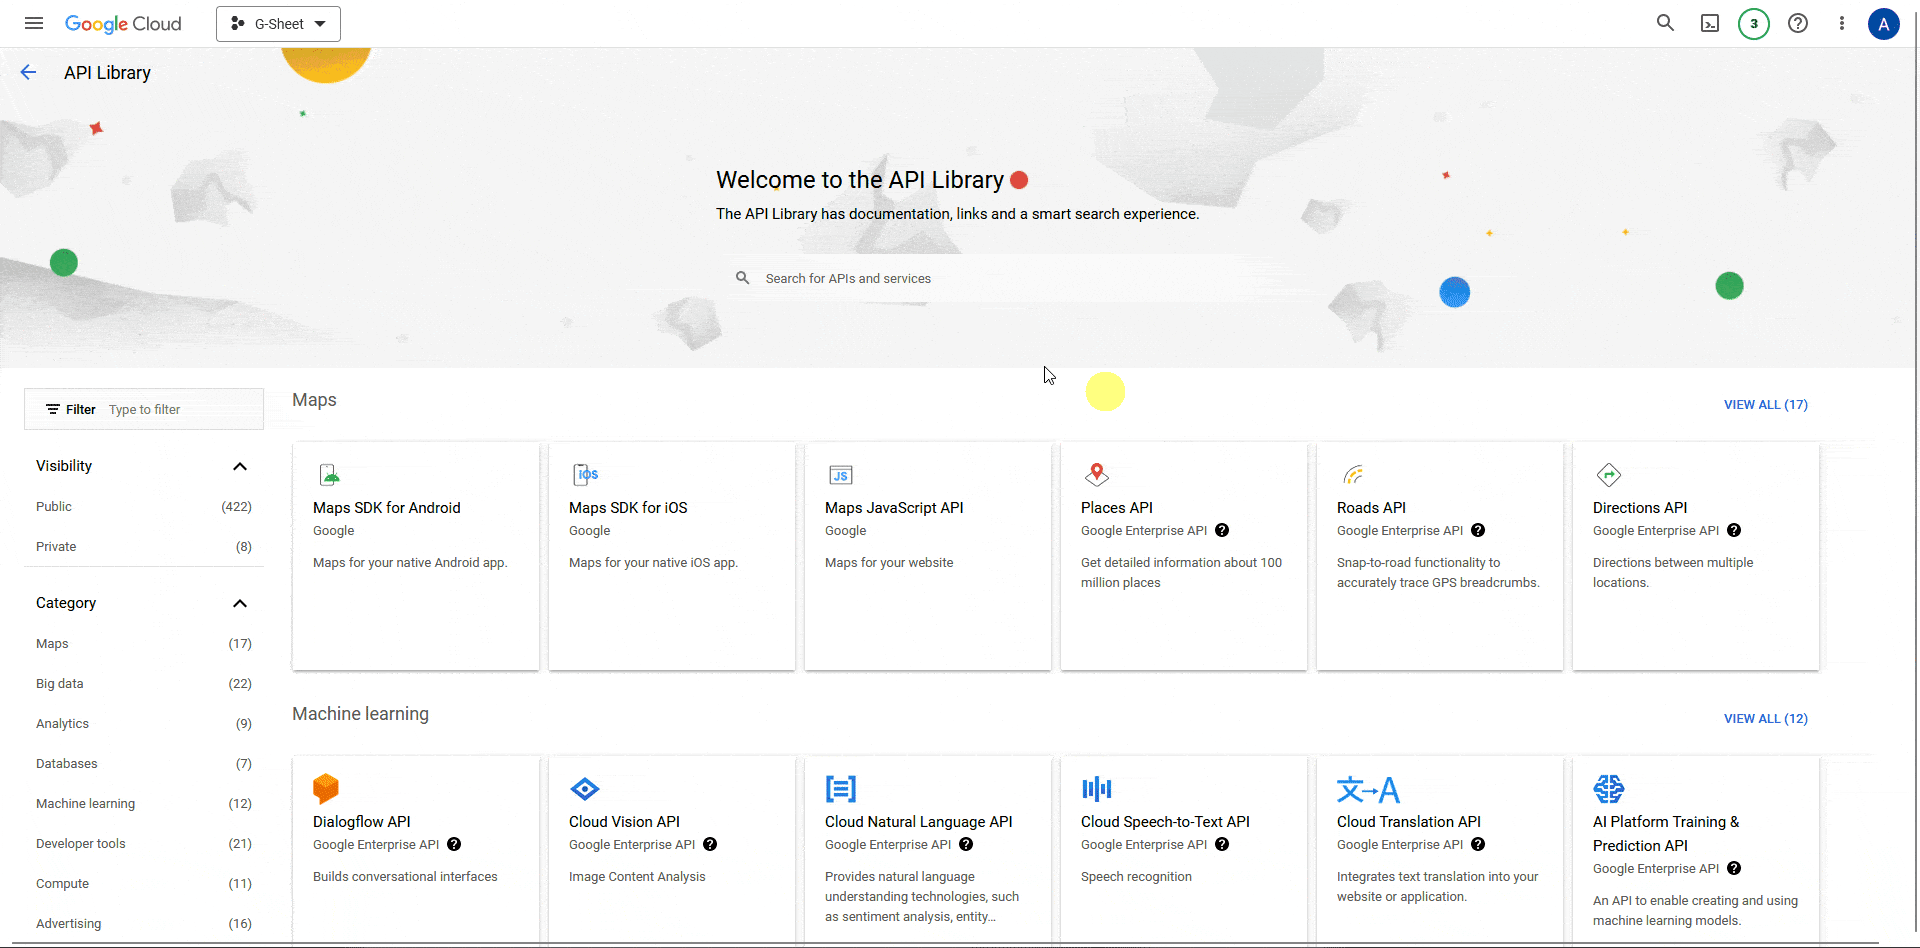Activate Cloud Shell from the top bar
1920x948 pixels.
pyautogui.click(x=1709, y=23)
